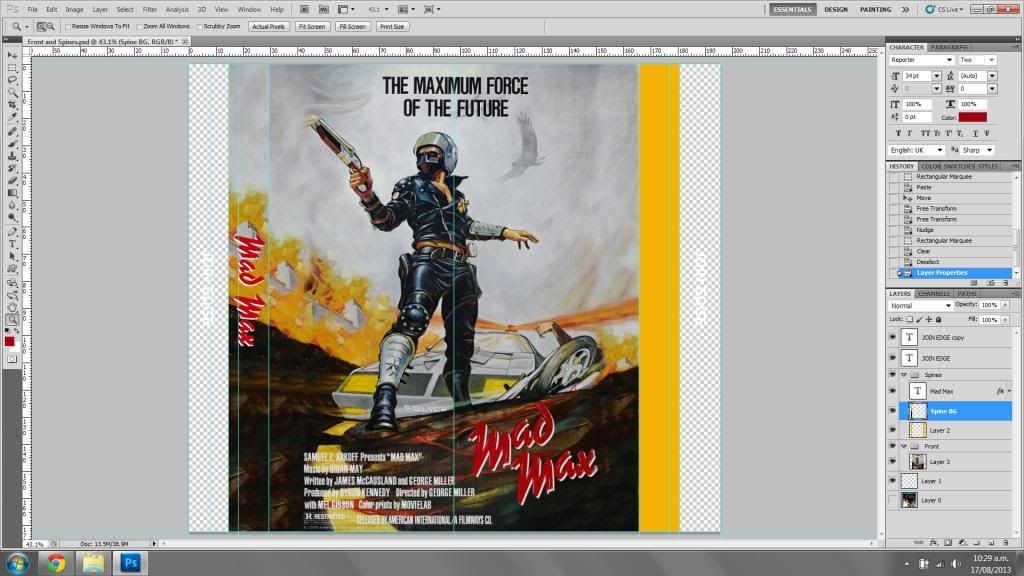Select the Pen tool
This screenshot has width=1024, height=576.
pos(12,232)
